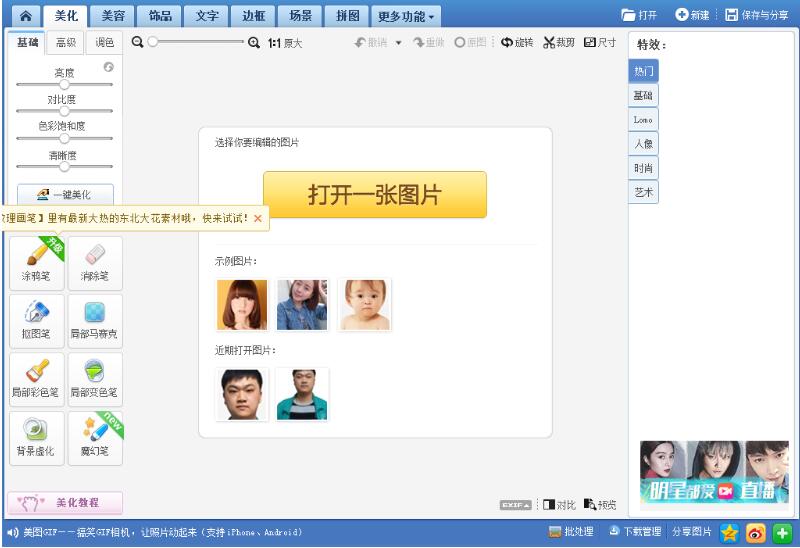
Task: Select the 基础 effects category
Action: [x=643, y=95]
